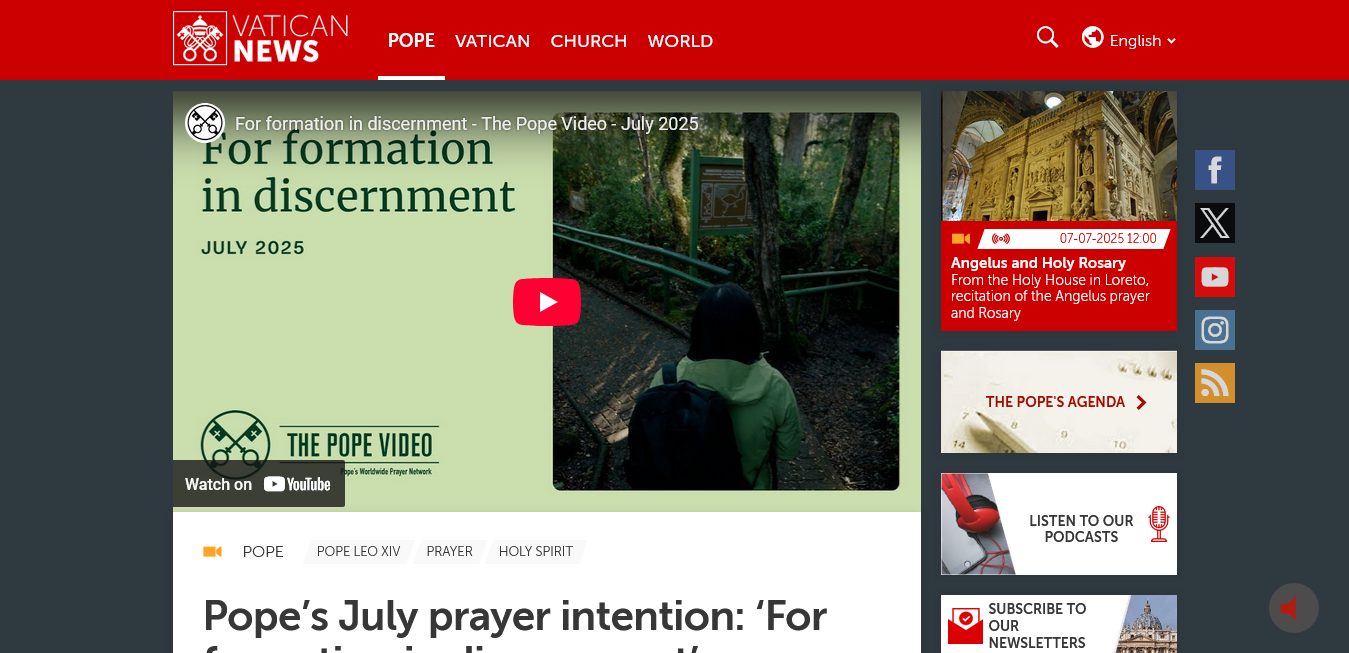Play the Pope Video on YouTube

[547, 302]
